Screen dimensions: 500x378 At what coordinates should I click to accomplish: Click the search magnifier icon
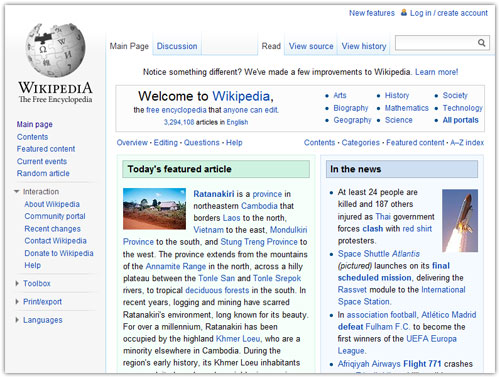pos(481,43)
